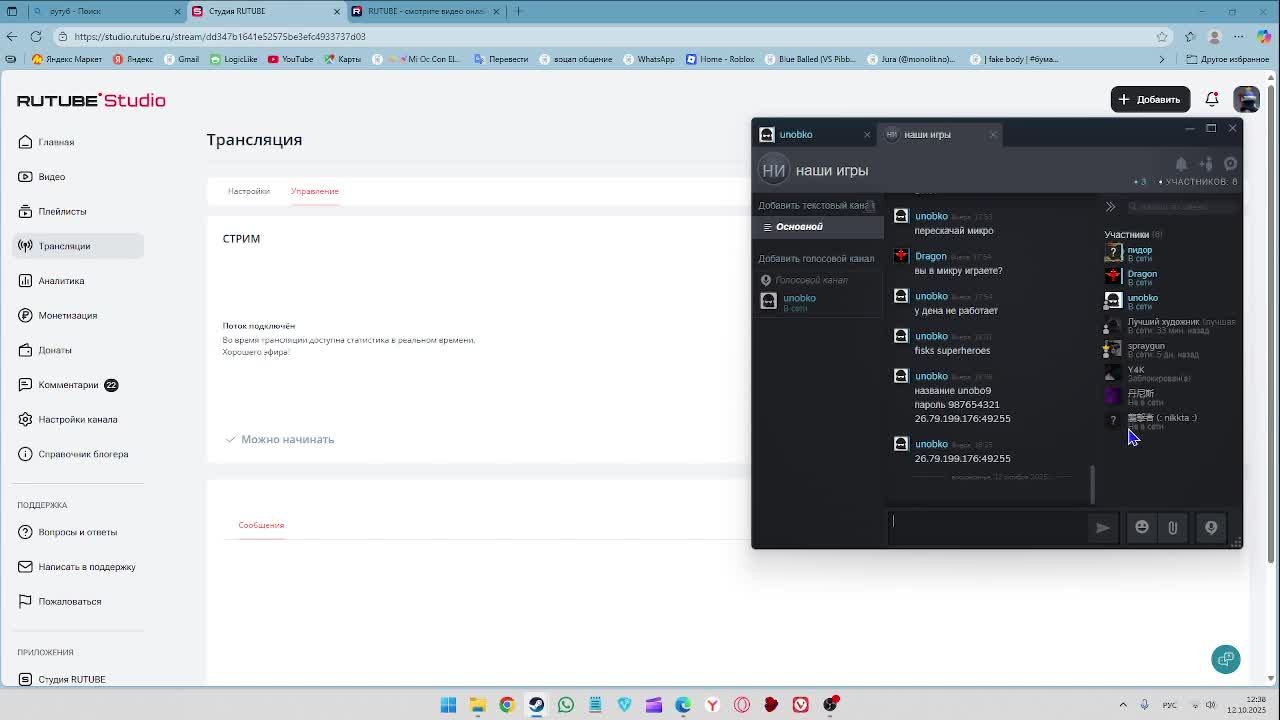Viewport: 1280px width, 720px height.
Task: Open the Видео section in sidebar
Action: (52, 177)
